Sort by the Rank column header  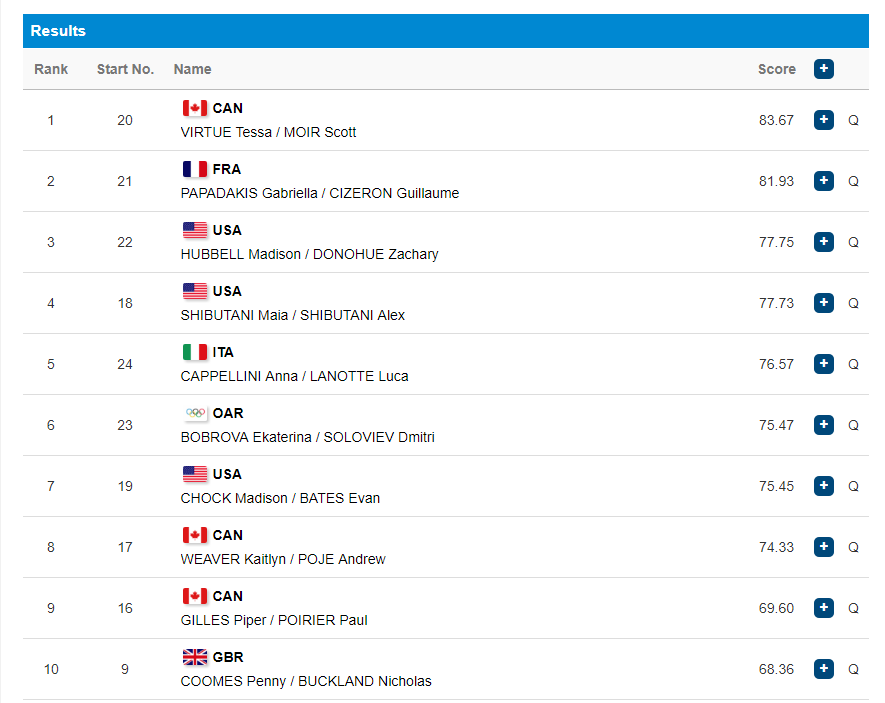coord(51,69)
